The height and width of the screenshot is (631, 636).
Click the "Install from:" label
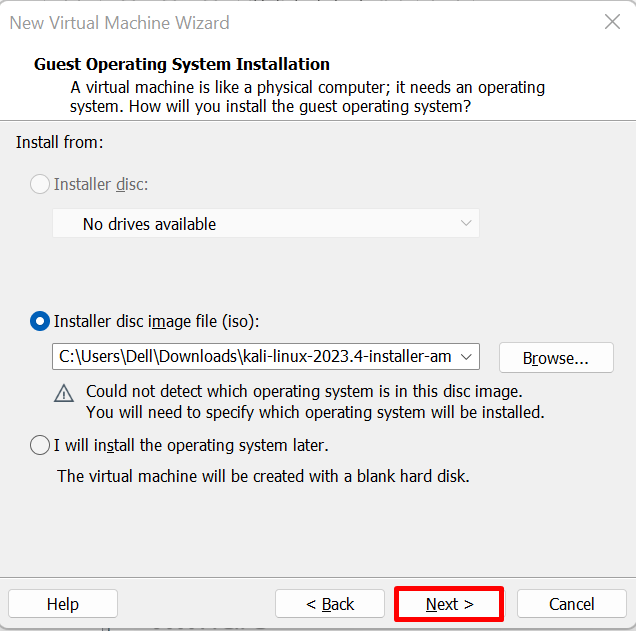(x=60, y=142)
